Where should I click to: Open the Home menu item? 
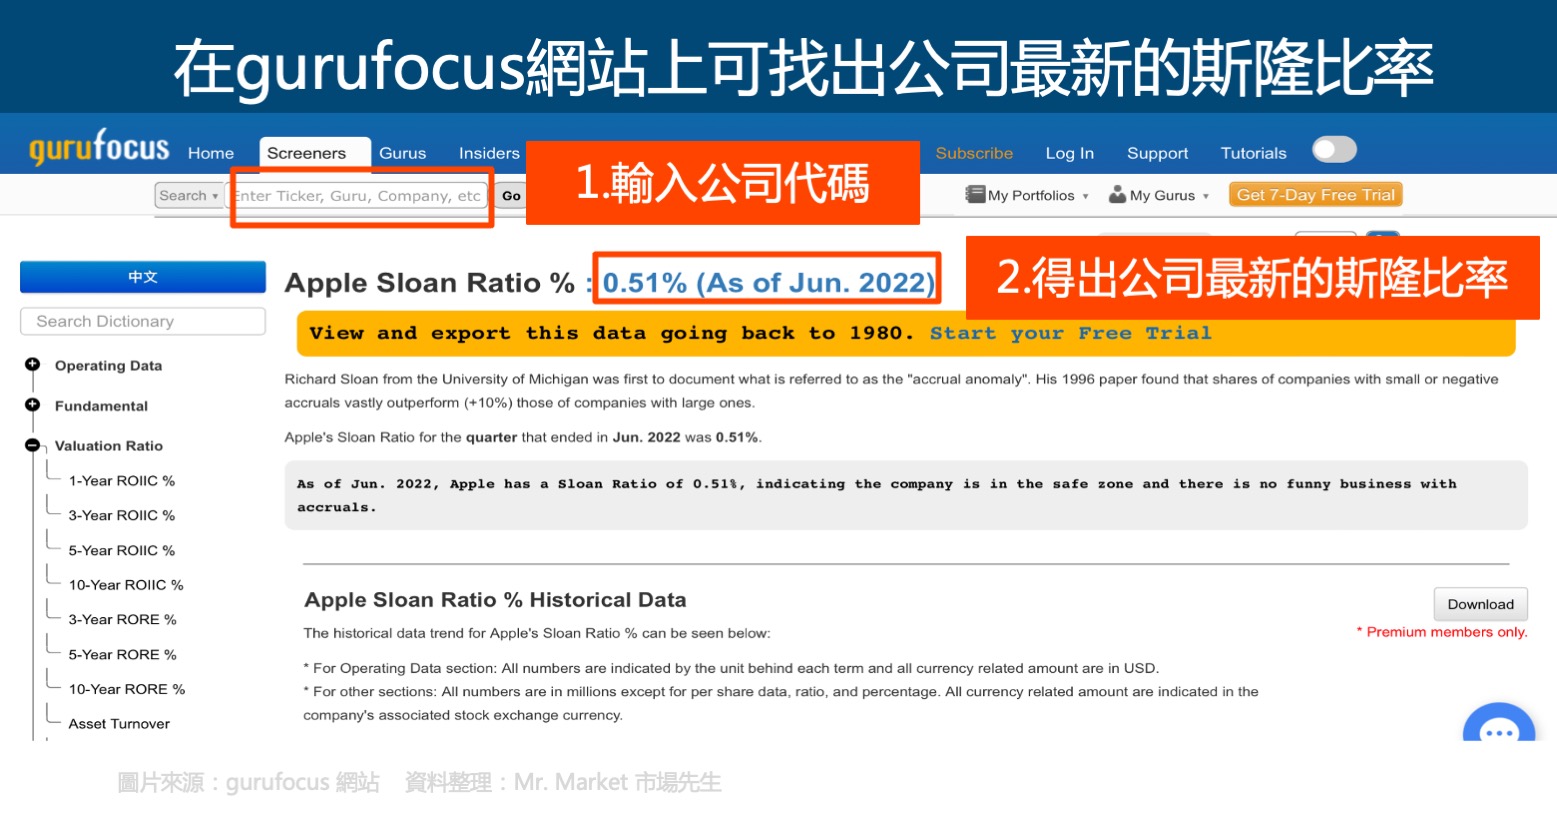click(x=211, y=153)
